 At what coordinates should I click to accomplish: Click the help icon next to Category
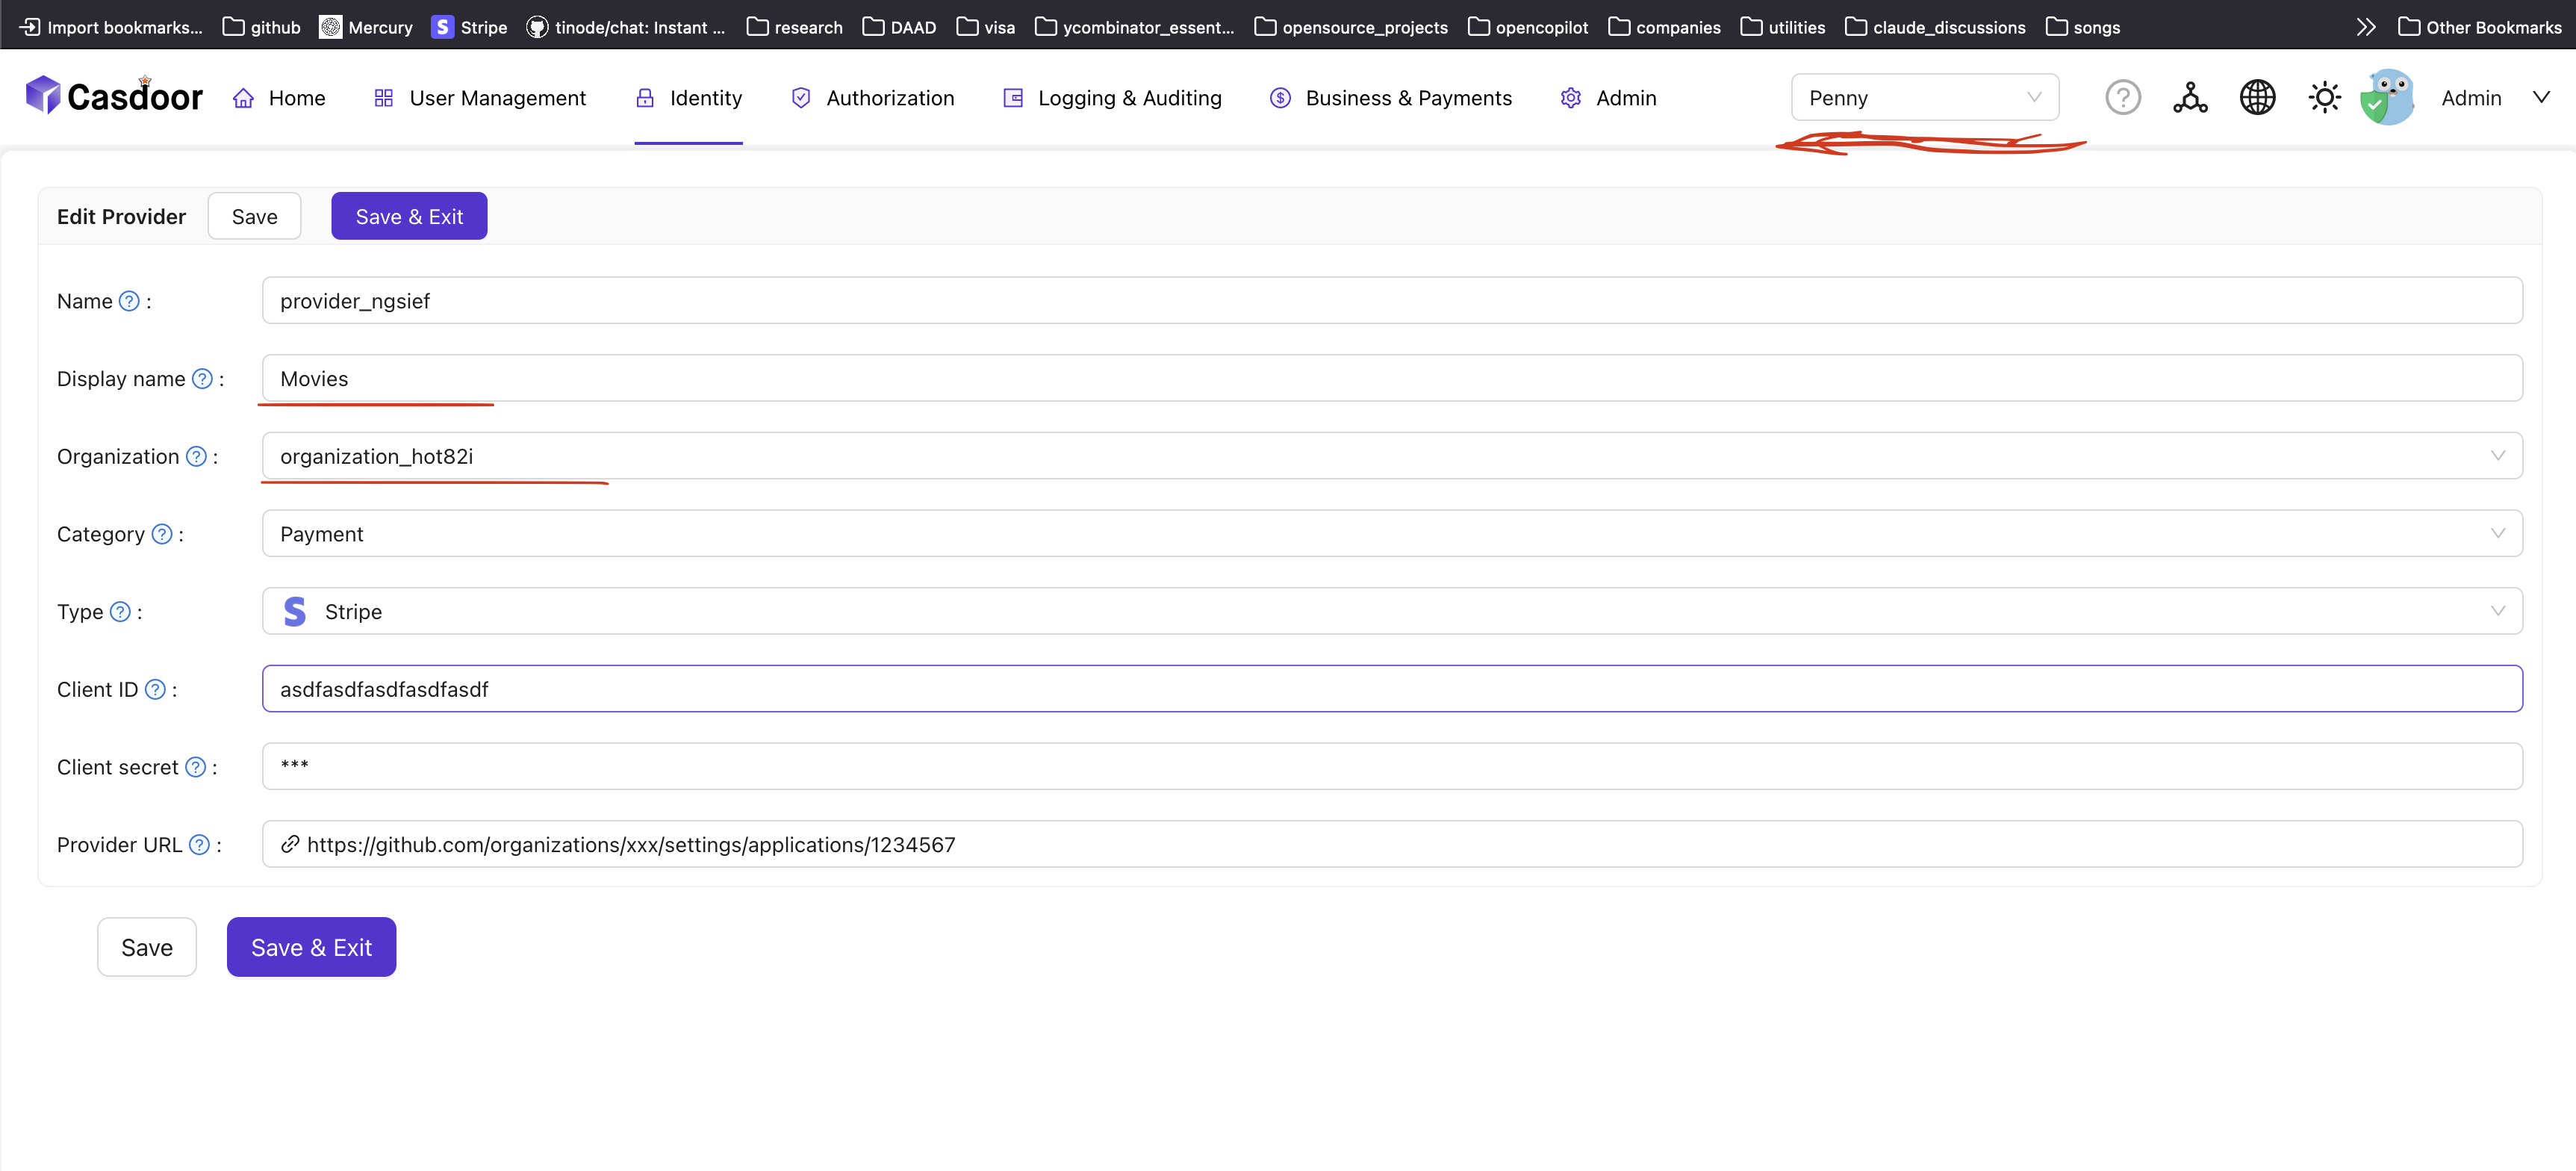click(161, 534)
